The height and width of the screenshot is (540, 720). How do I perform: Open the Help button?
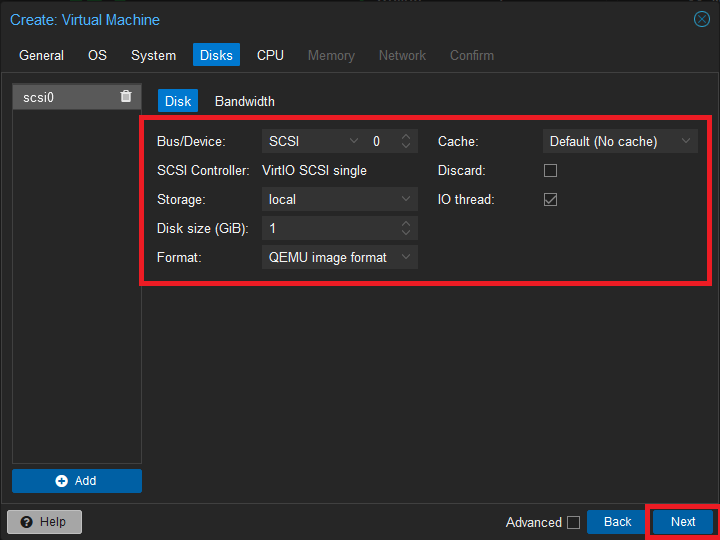point(45,522)
